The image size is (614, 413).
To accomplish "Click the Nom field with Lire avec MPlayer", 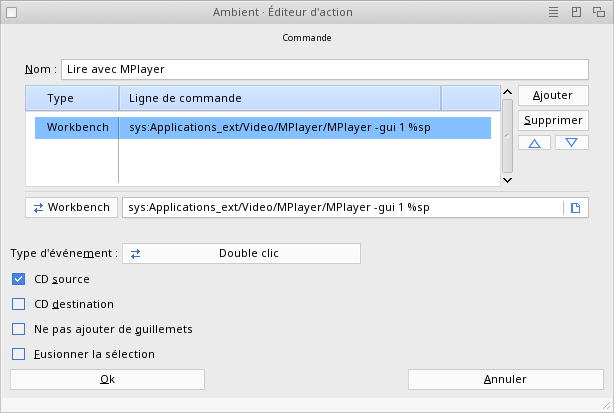I will [x=325, y=69].
